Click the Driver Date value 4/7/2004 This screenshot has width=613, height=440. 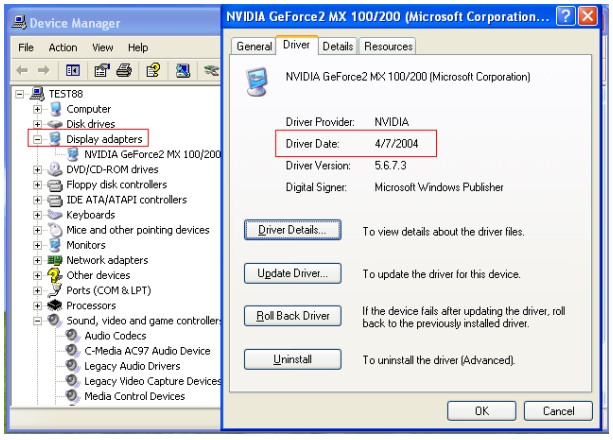[396, 144]
